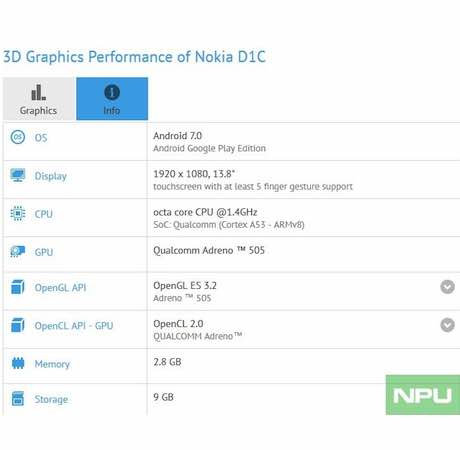Image resolution: width=460 pixels, height=450 pixels.
Task: Click the bar chart icon in Graphics tab
Action: click(38, 92)
